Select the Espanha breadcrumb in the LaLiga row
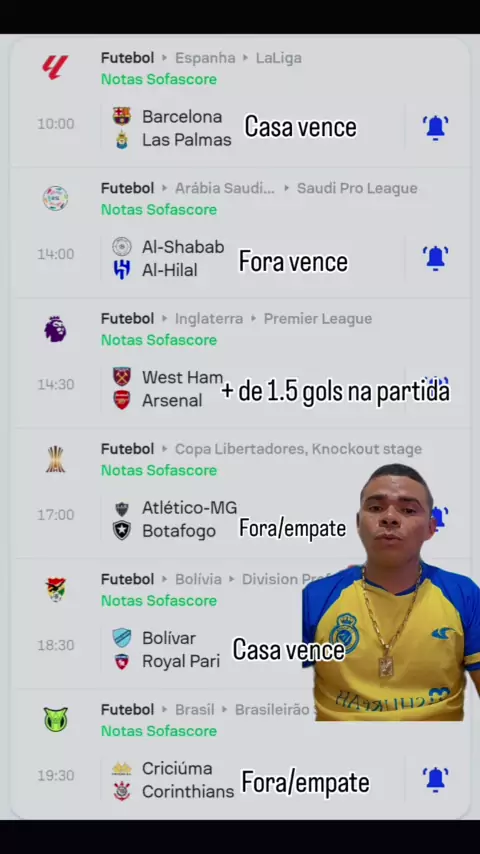The height and width of the screenshot is (854, 480). (205, 58)
